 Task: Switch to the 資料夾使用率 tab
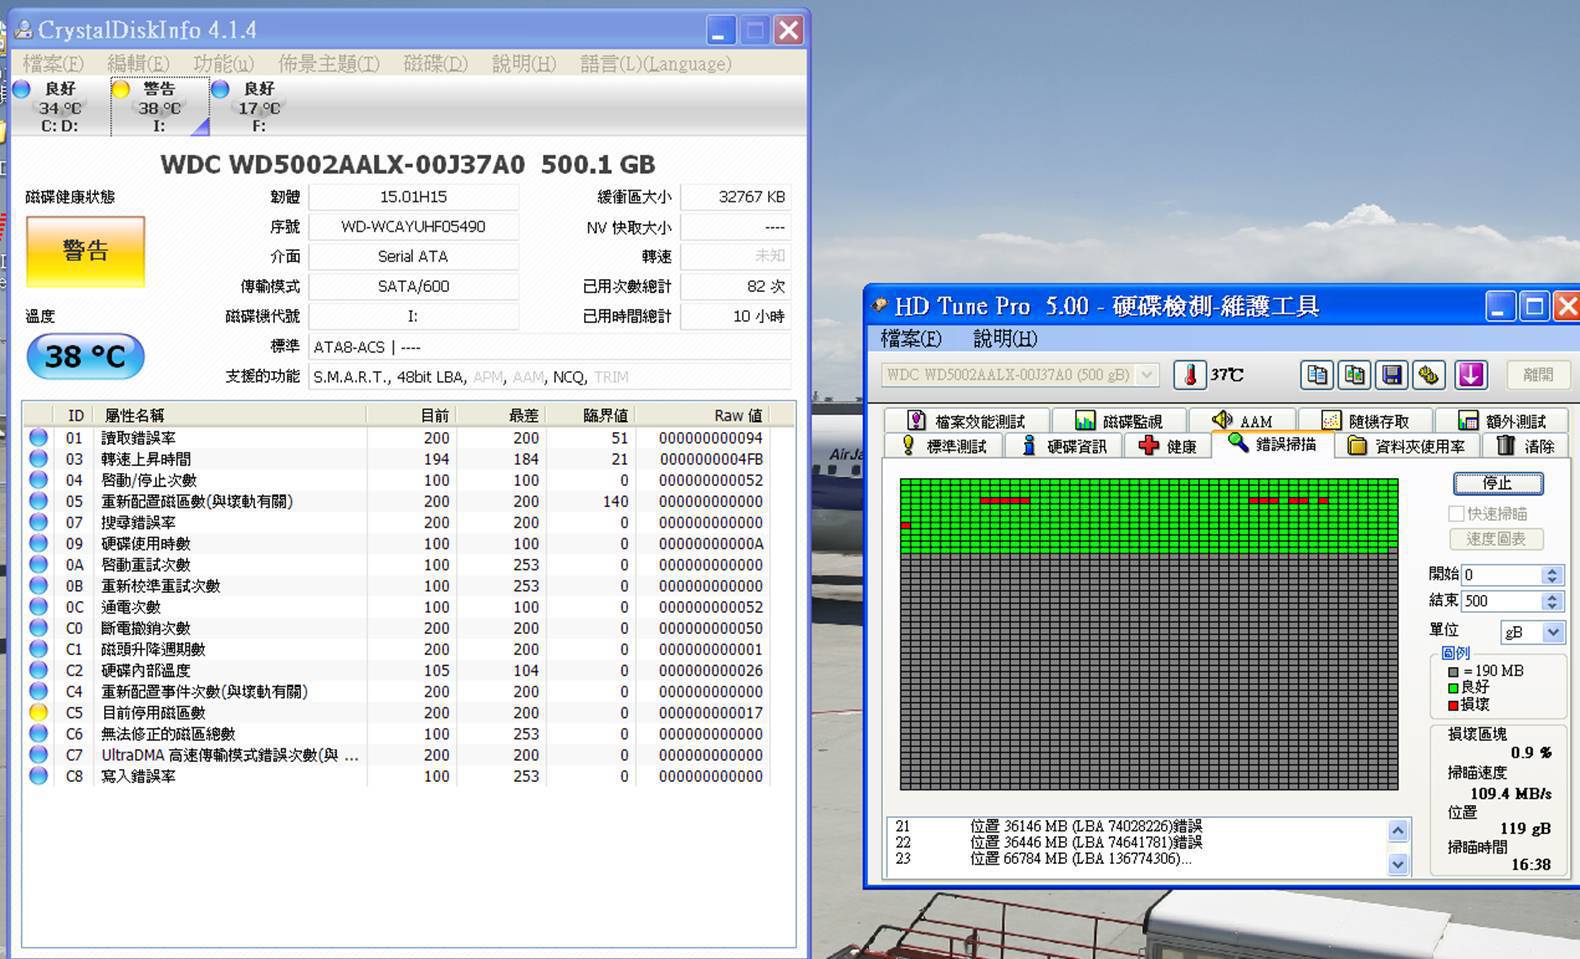click(1406, 446)
